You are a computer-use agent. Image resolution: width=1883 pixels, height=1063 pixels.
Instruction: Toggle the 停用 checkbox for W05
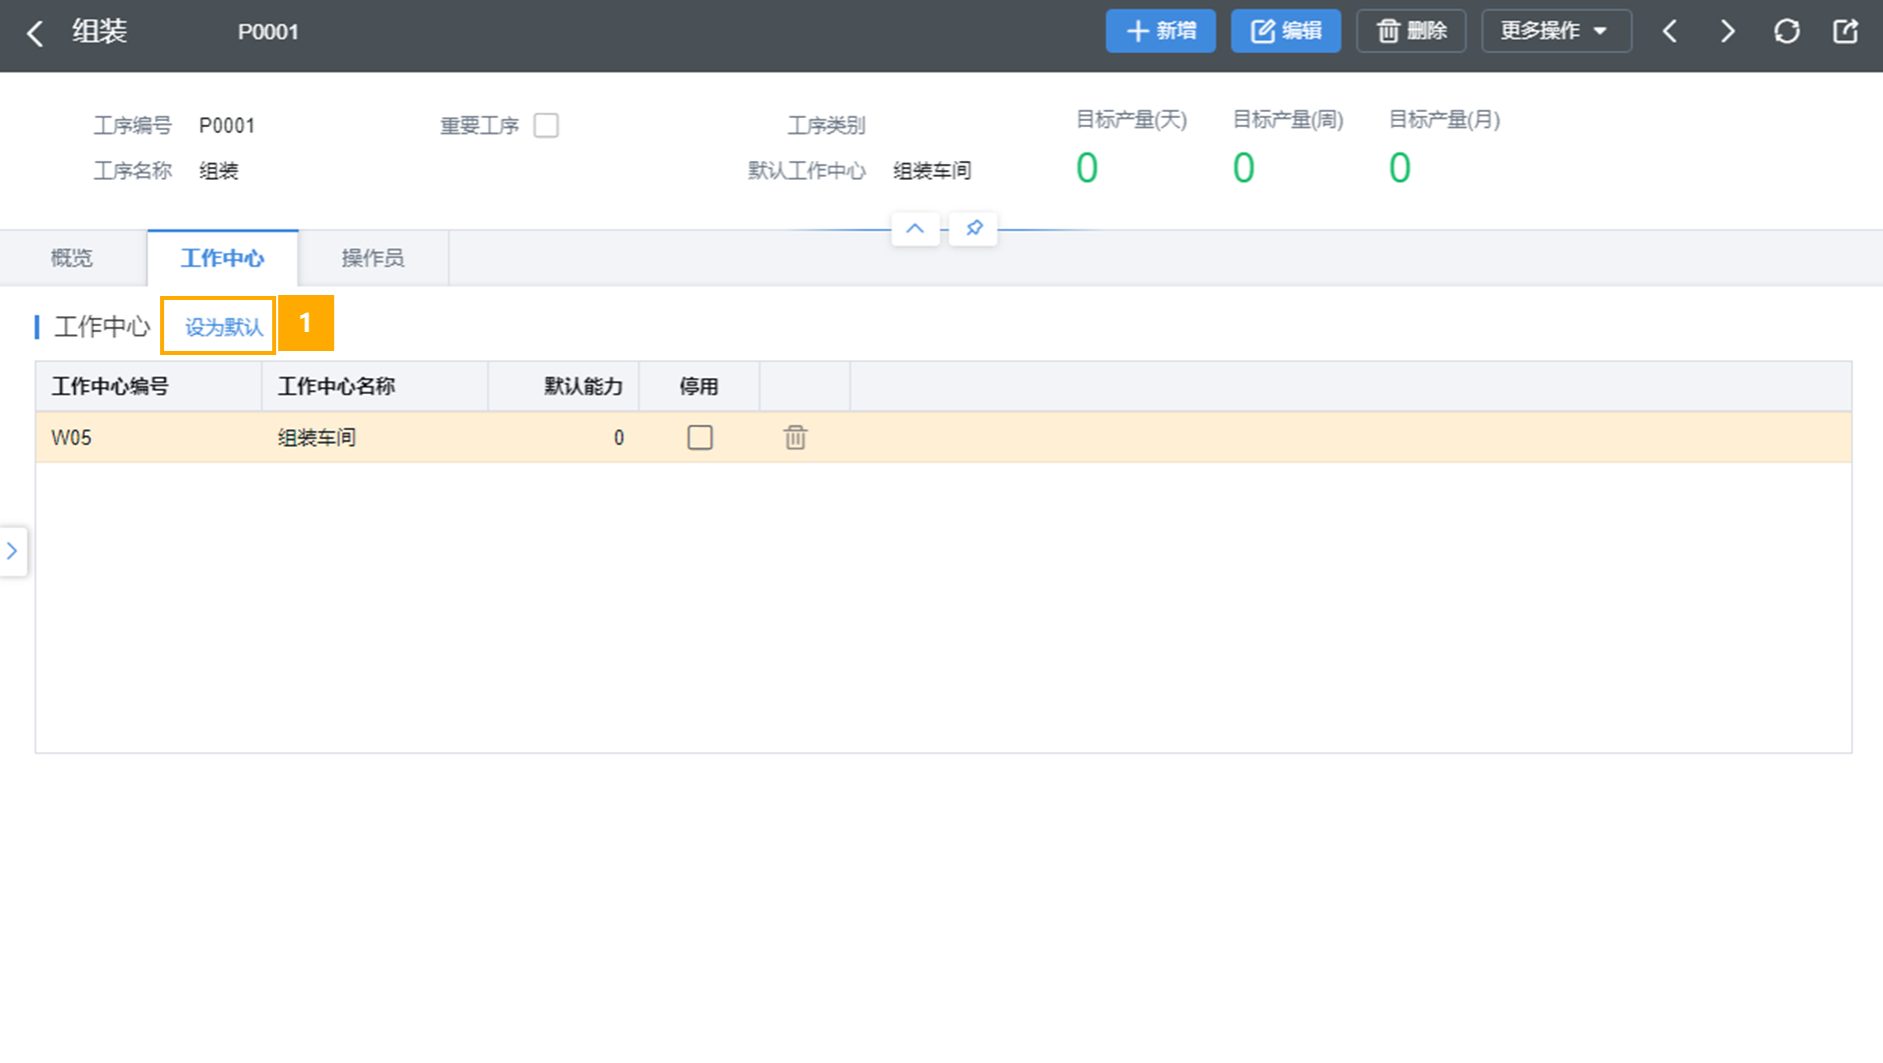tap(700, 437)
